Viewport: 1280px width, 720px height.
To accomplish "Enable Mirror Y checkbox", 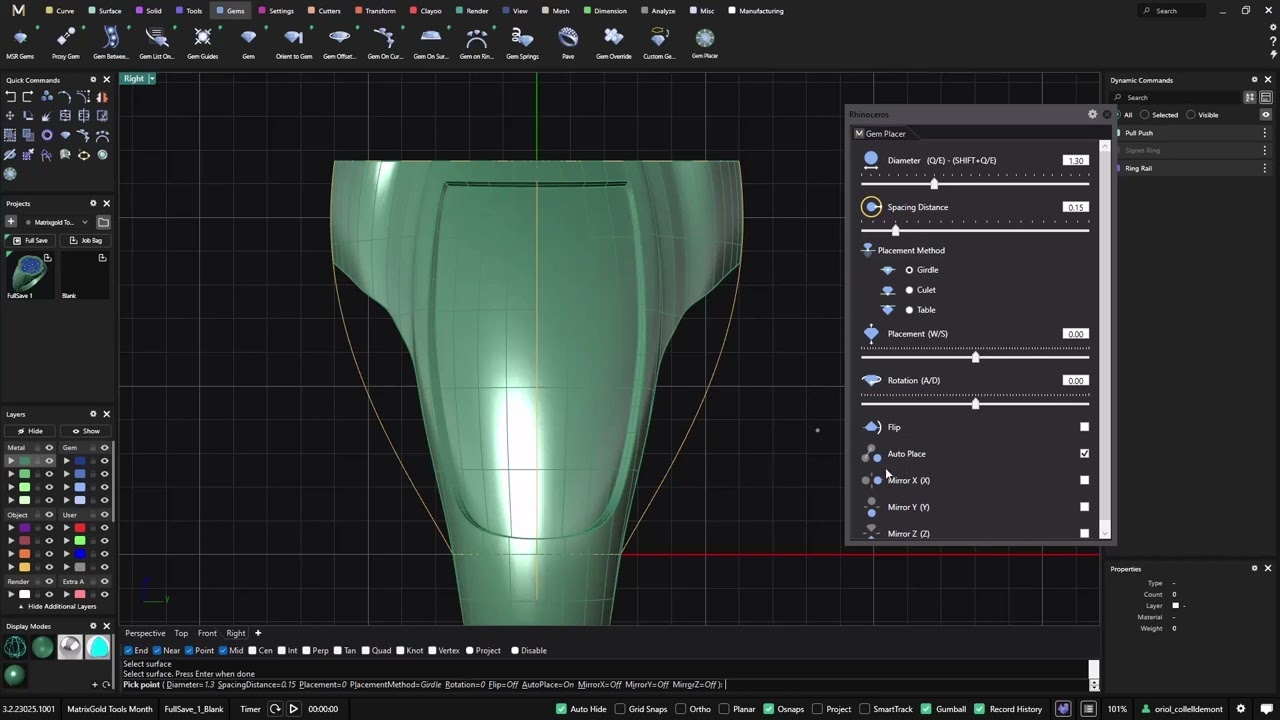I will (1084, 507).
